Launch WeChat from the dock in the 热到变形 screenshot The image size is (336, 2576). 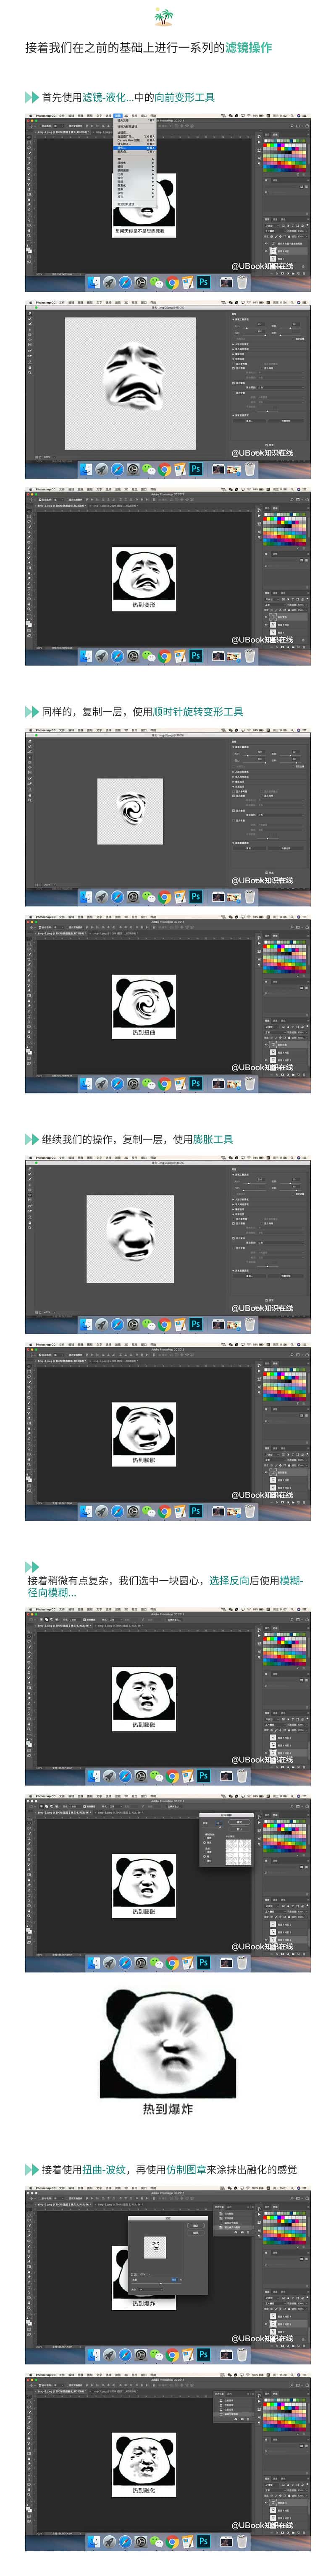(149, 656)
